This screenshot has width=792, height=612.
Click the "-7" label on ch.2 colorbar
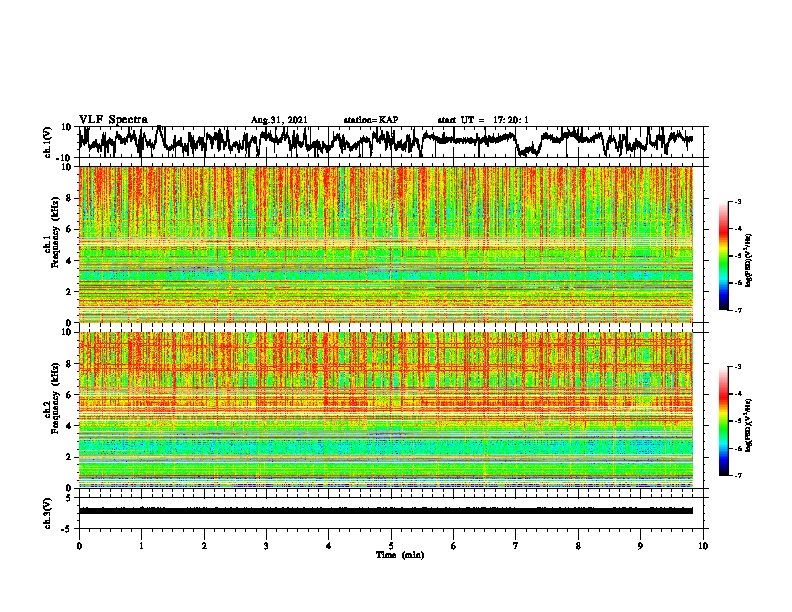pyautogui.click(x=738, y=475)
